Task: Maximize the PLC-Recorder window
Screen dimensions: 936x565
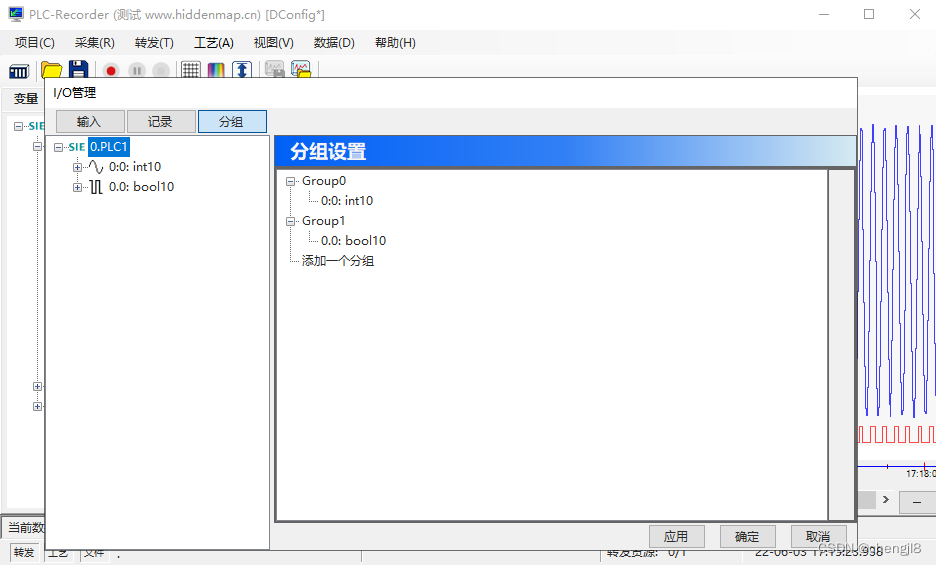Action: [869, 14]
